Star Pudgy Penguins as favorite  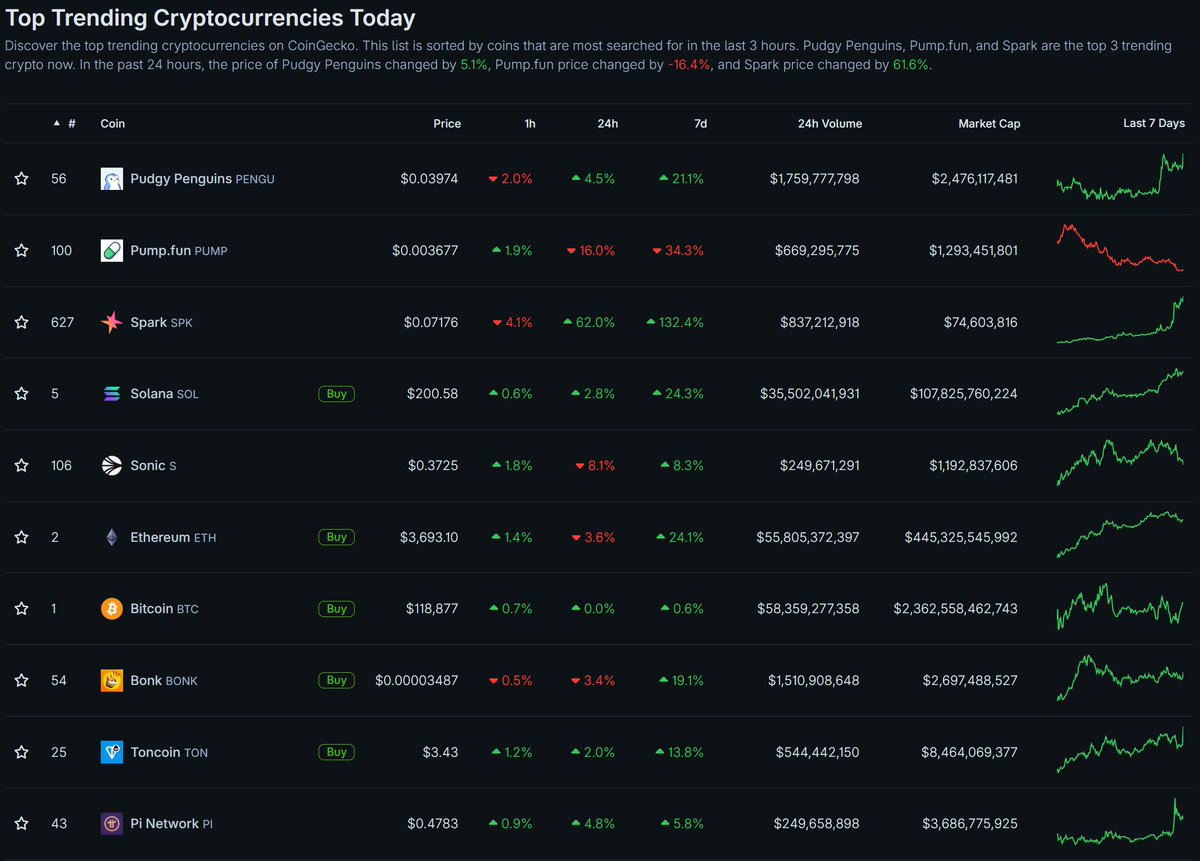tap(21, 179)
